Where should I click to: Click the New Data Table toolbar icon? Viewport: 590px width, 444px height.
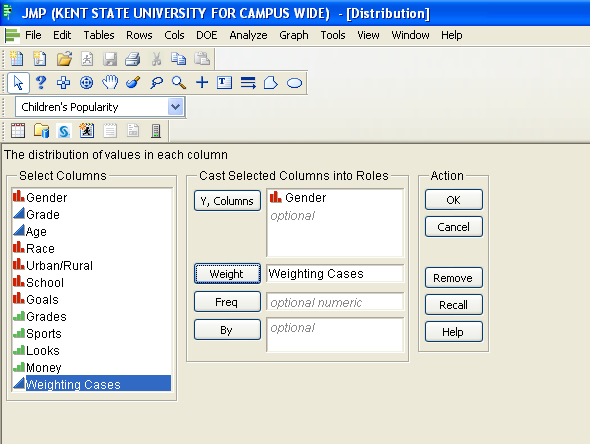(17, 59)
